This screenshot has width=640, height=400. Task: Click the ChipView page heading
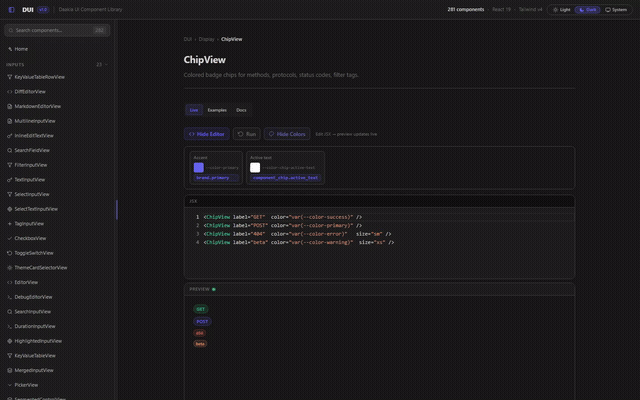point(204,60)
